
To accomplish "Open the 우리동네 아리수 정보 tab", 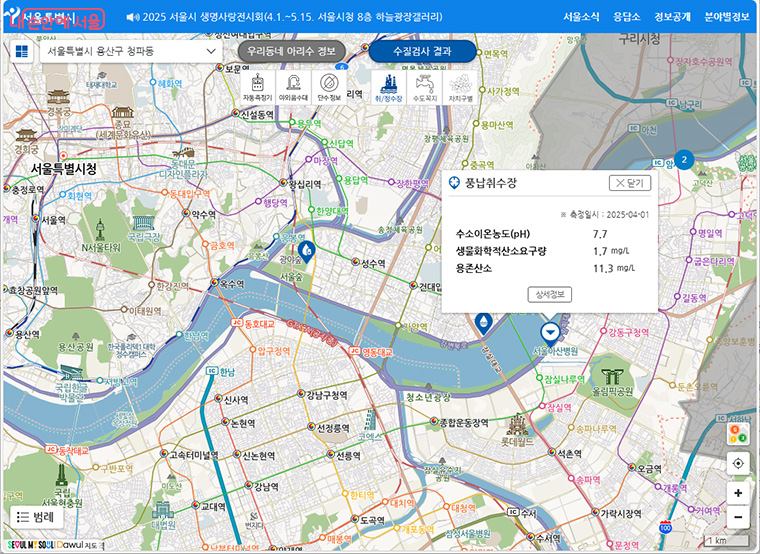I will coord(291,51).
